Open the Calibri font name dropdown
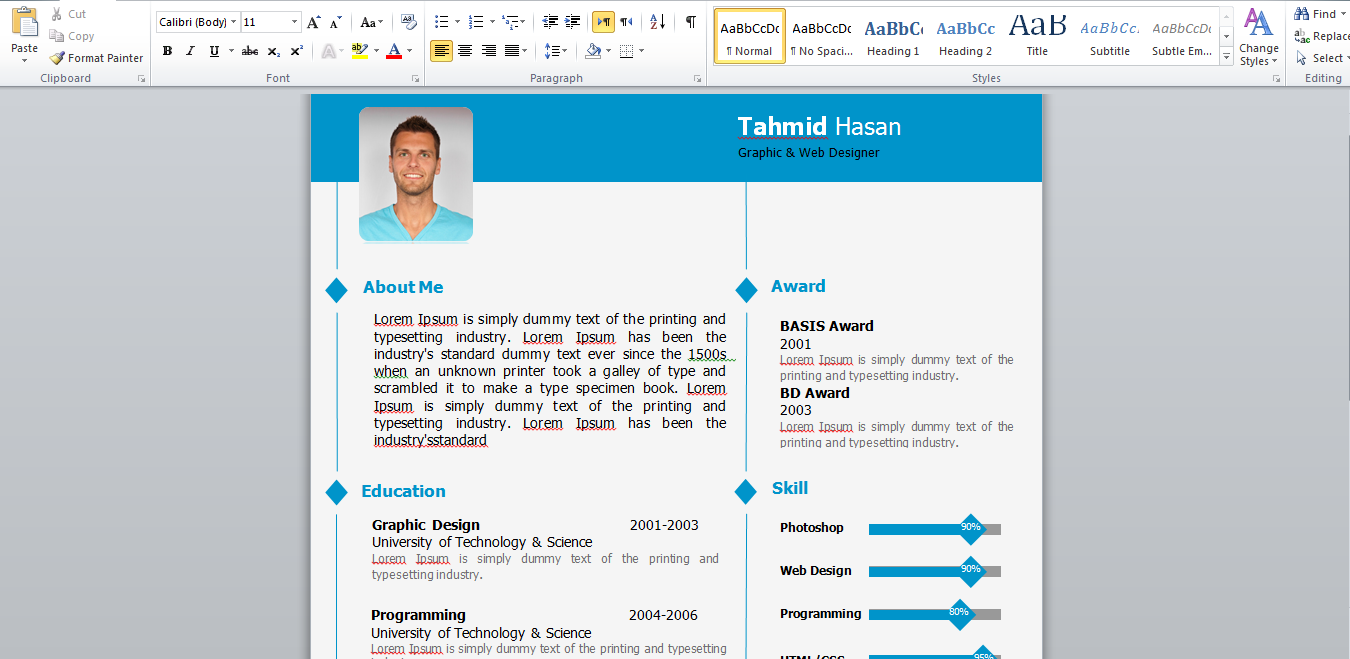Viewport: 1350px width, 659px height. coord(234,22)
